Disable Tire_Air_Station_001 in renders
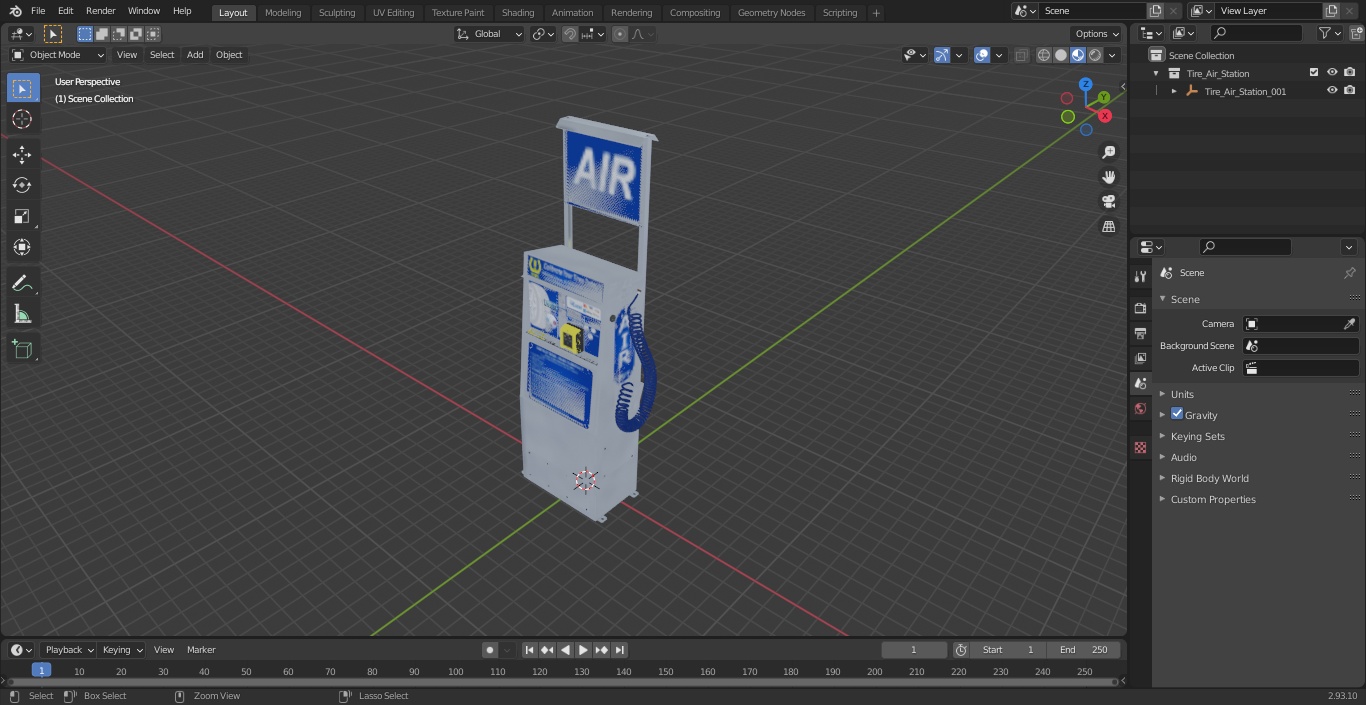This screenshot has height=705, width=1366. click(1350, 91)
